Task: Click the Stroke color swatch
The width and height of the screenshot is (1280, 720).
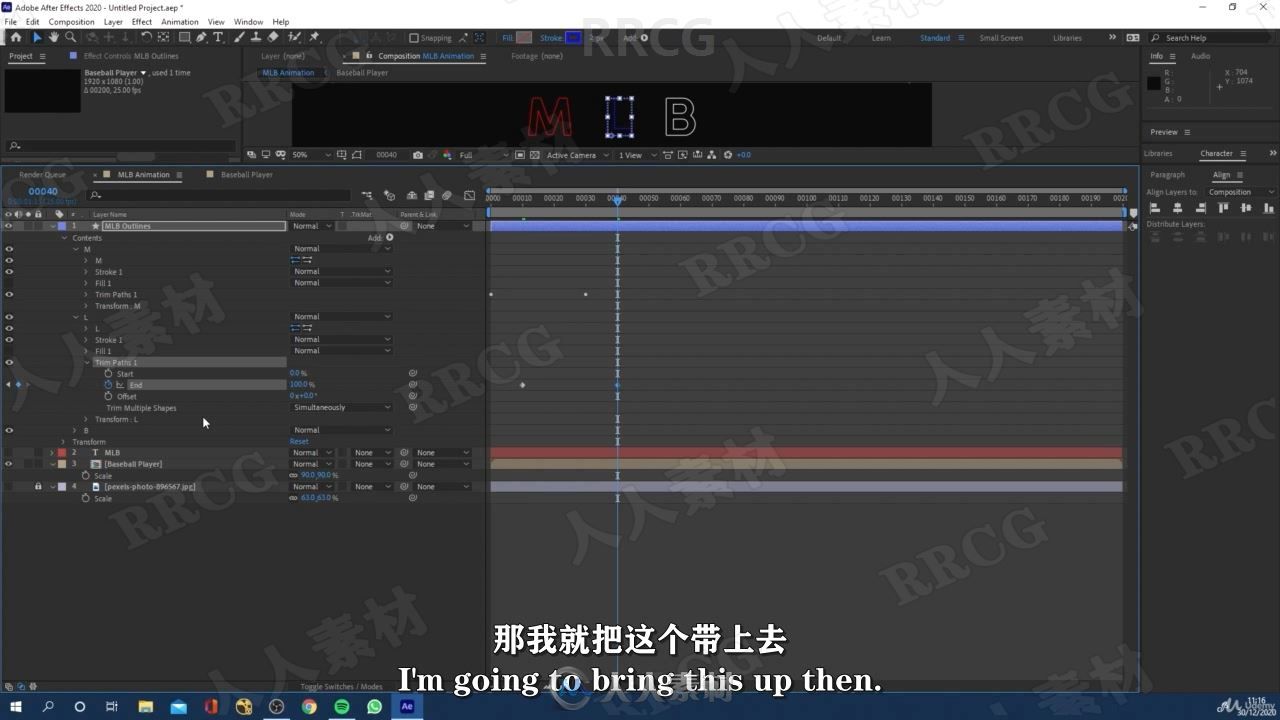Action: point(573,38)
